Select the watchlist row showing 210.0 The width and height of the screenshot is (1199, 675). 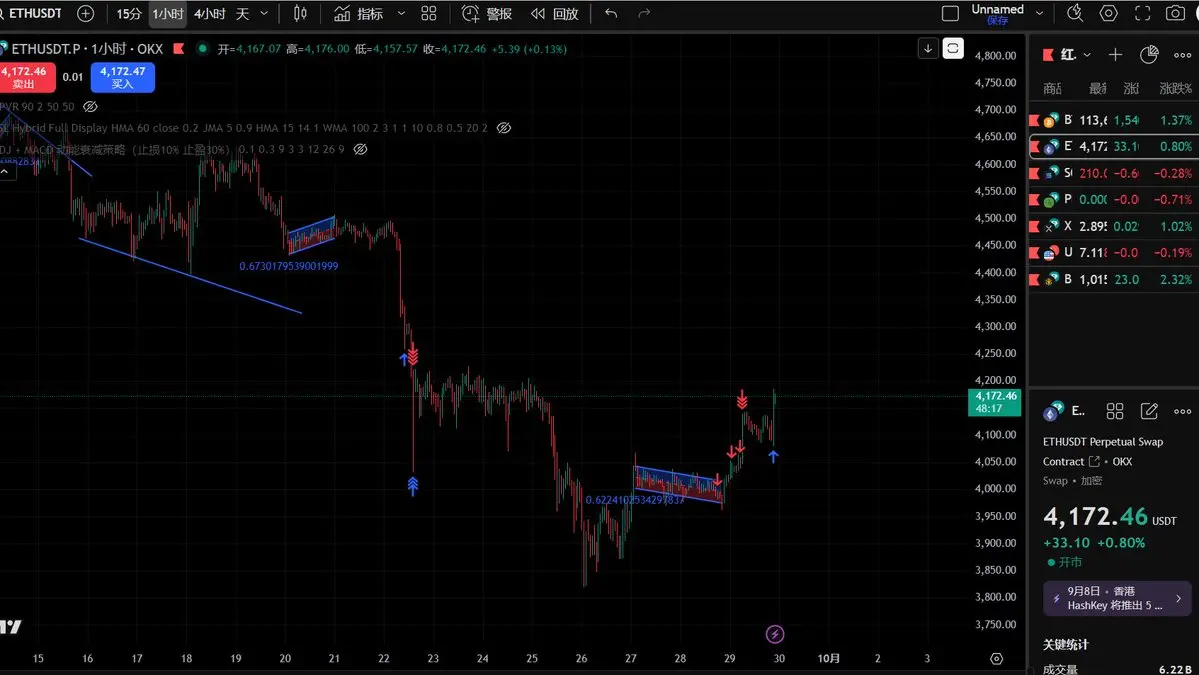coord(1114,174)
